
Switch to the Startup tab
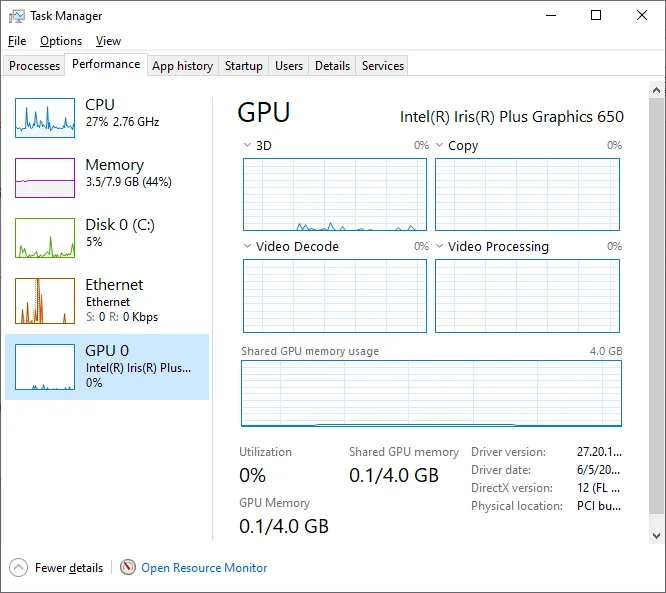point(244,66)
